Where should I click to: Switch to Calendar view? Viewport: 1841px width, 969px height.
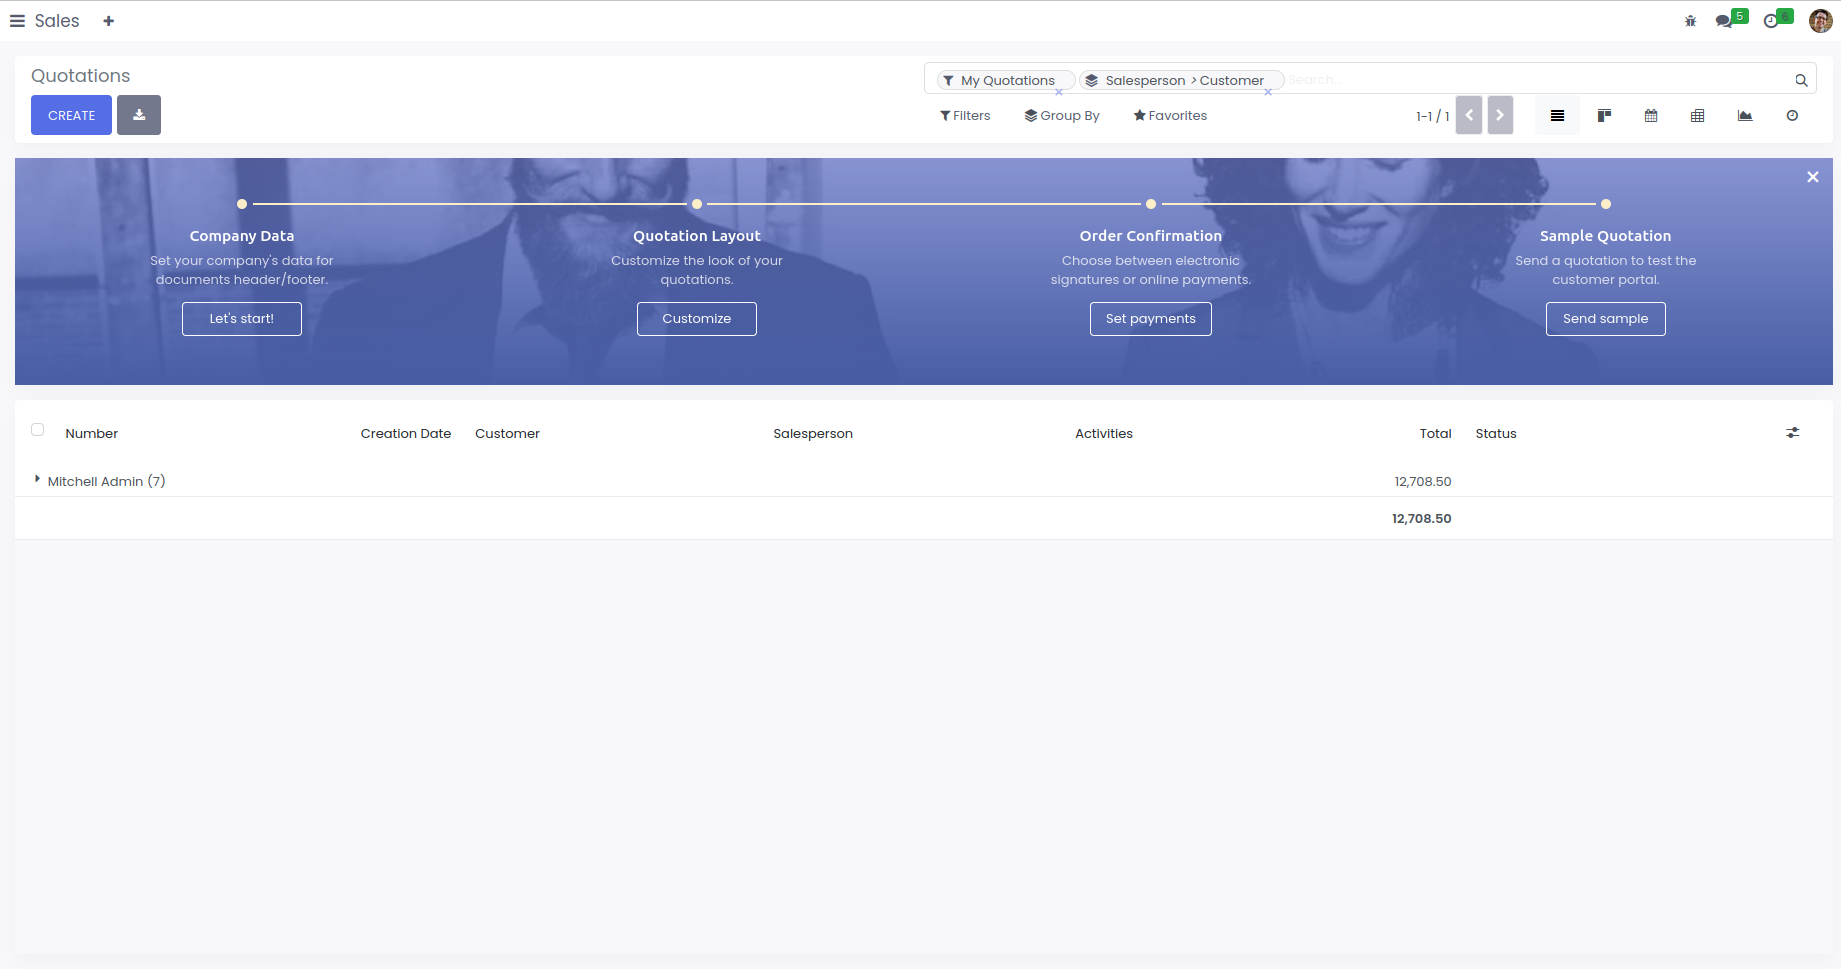1651,116
